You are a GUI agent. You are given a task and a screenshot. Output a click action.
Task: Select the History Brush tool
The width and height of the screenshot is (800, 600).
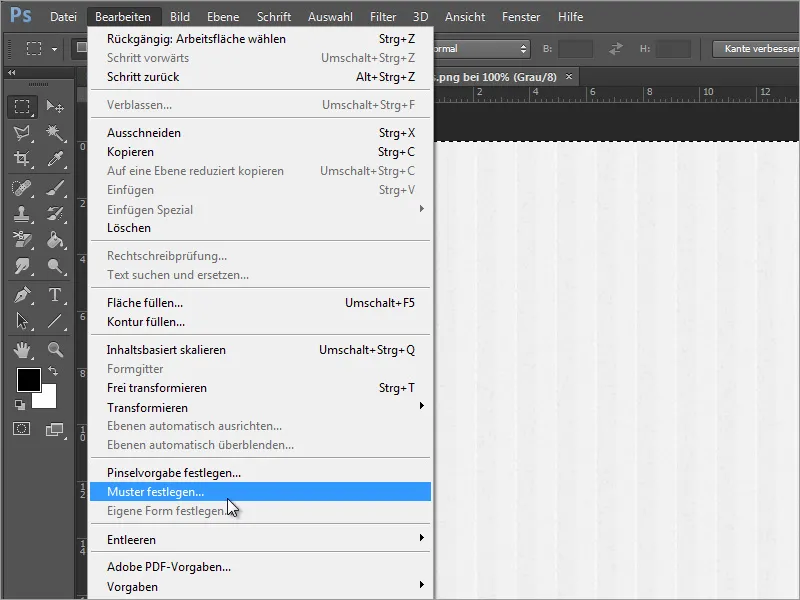click(x=55, y=213)
